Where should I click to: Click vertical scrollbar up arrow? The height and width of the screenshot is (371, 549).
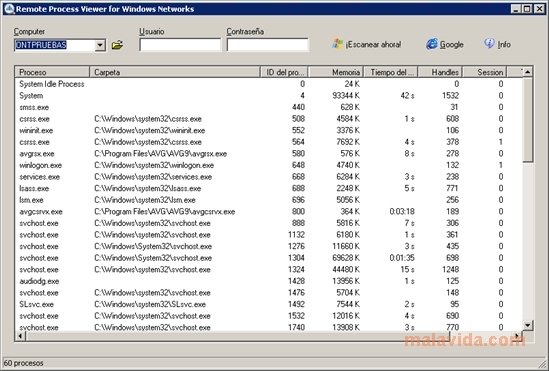tap(528, 72)
